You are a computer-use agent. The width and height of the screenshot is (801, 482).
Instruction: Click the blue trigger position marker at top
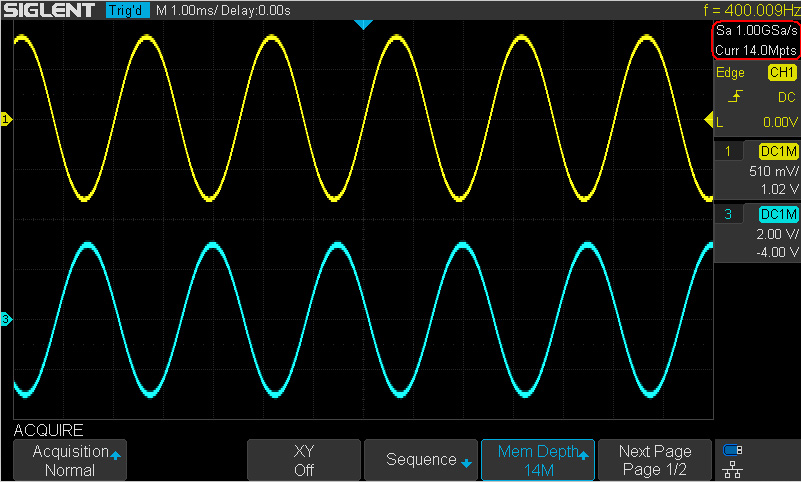pos(364,24)
